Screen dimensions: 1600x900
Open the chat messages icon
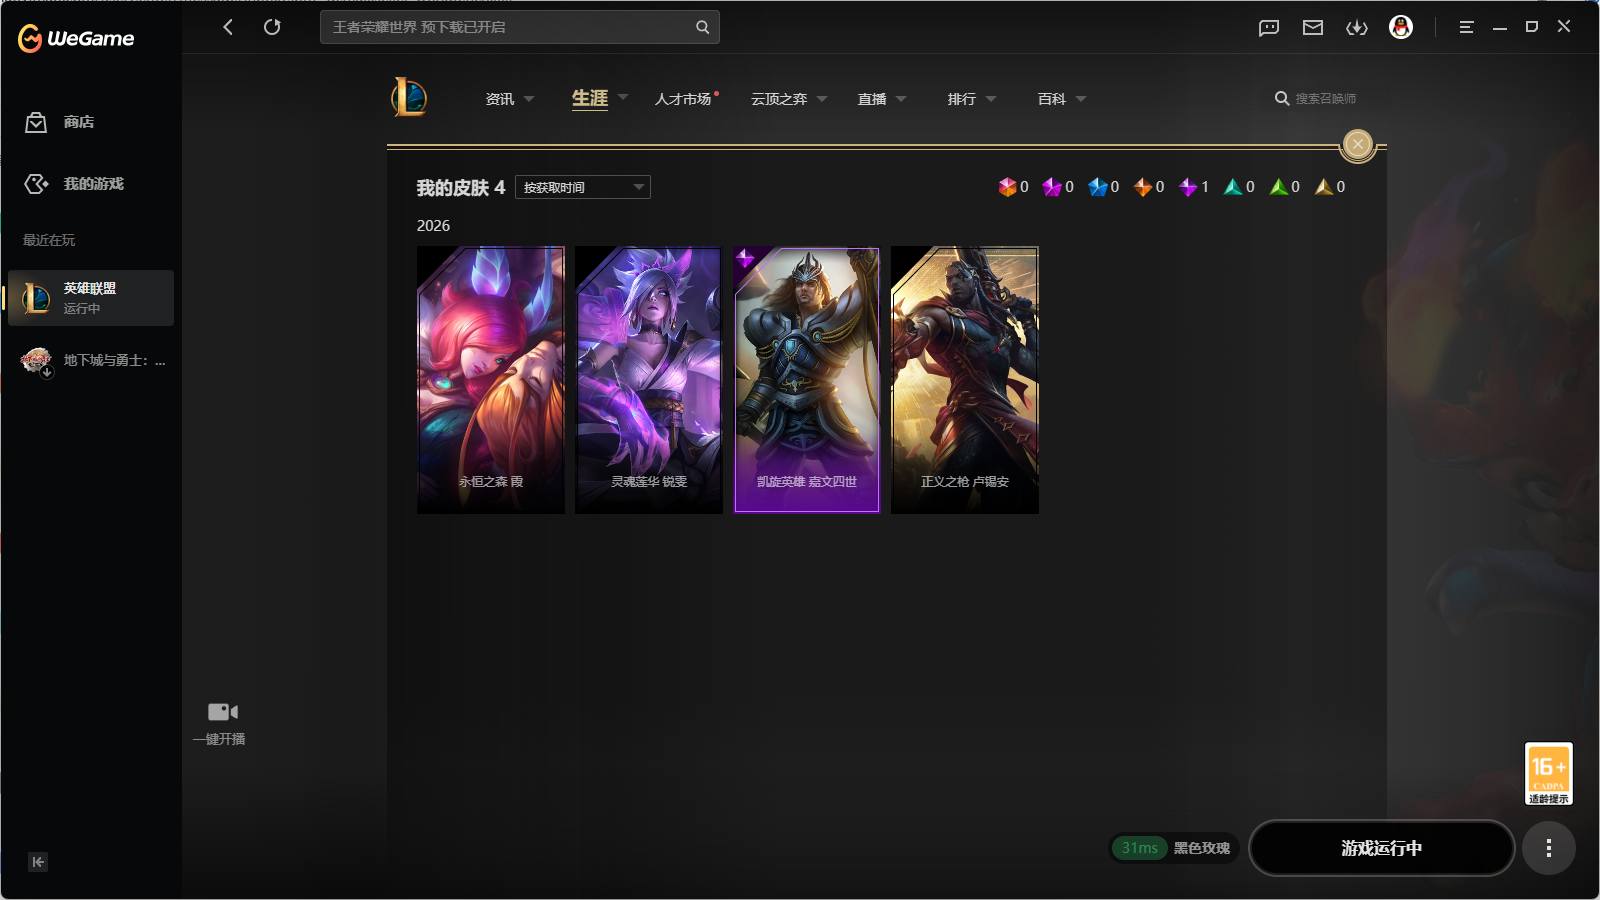1269,28
